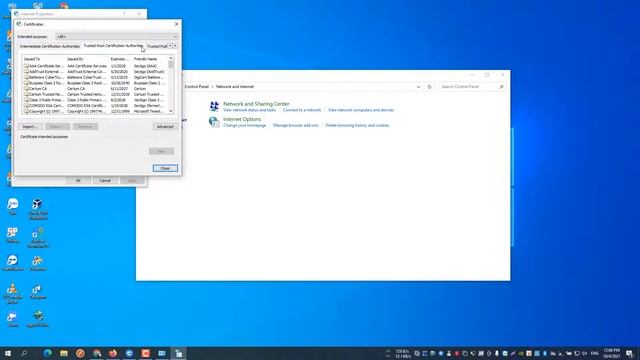This screenshot has width=640, height=360.
Task: Open taskbar search magnifier
Action: (24, 353)
